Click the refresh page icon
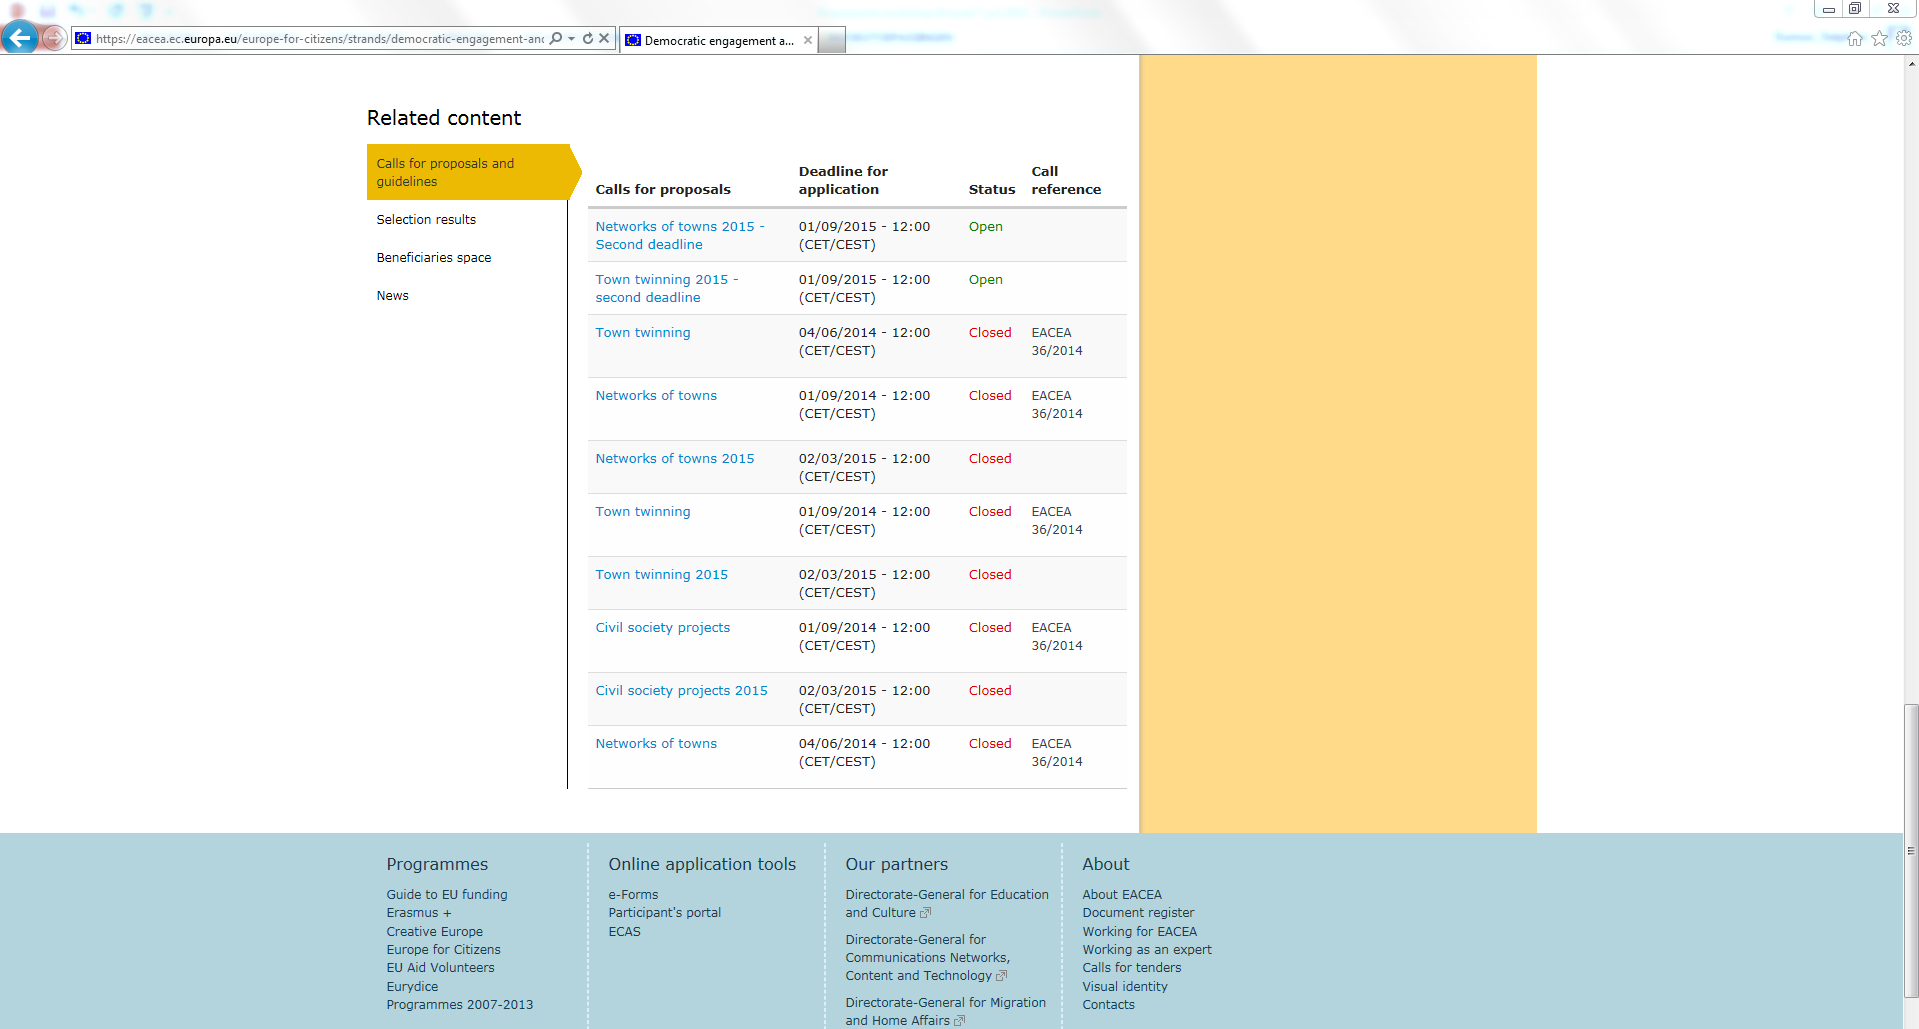This screenshot has width=1919, height=1029. (588, 39)
